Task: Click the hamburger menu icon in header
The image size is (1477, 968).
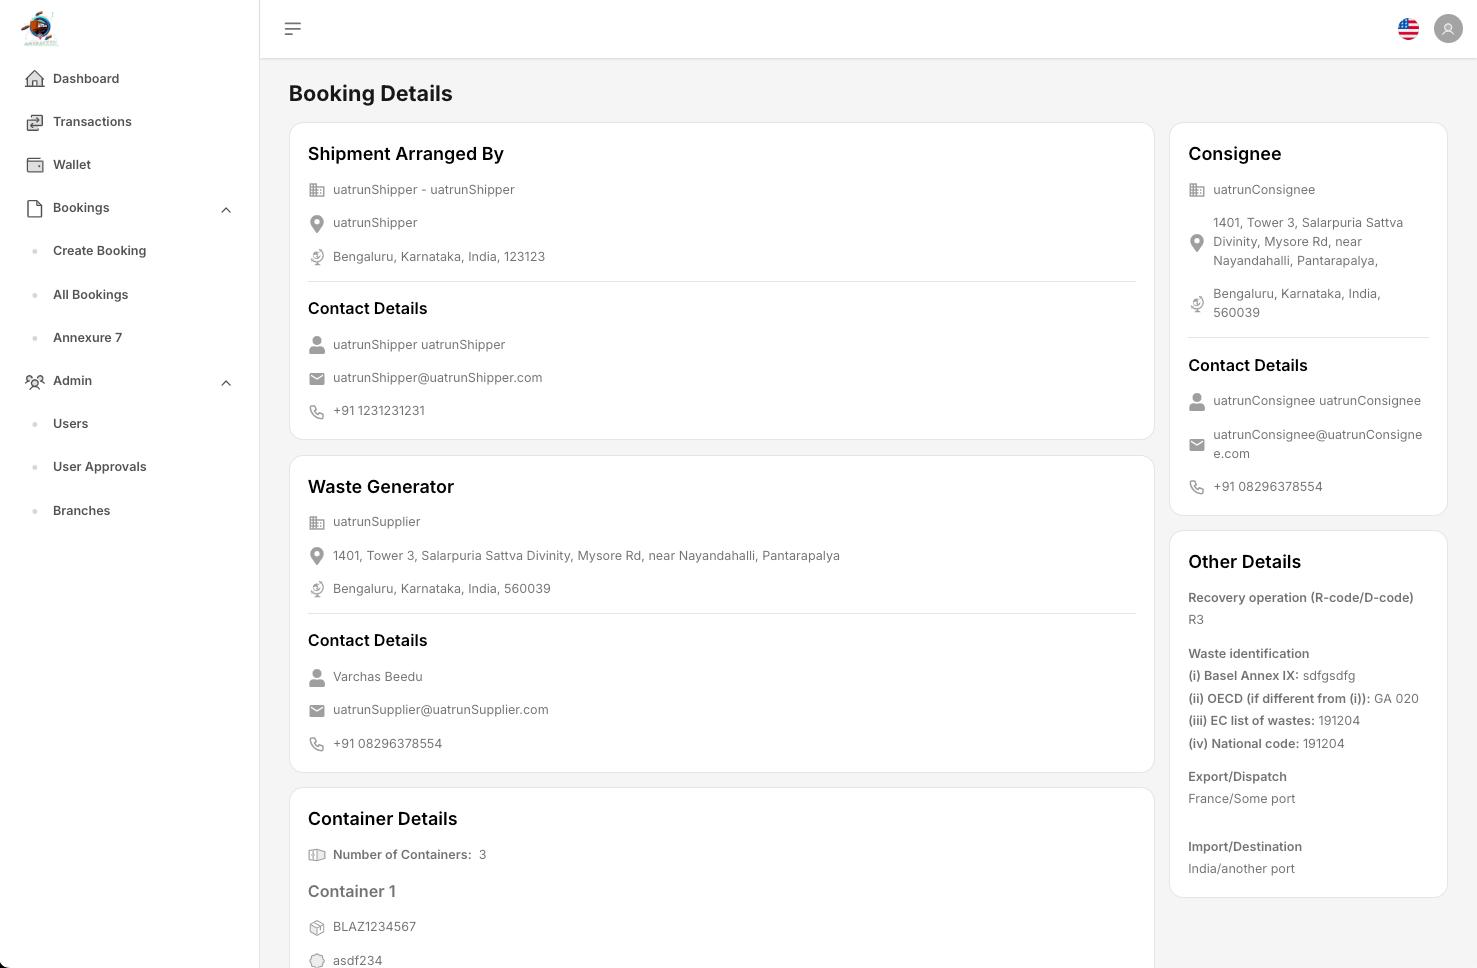Action: (x=292, y=29)
